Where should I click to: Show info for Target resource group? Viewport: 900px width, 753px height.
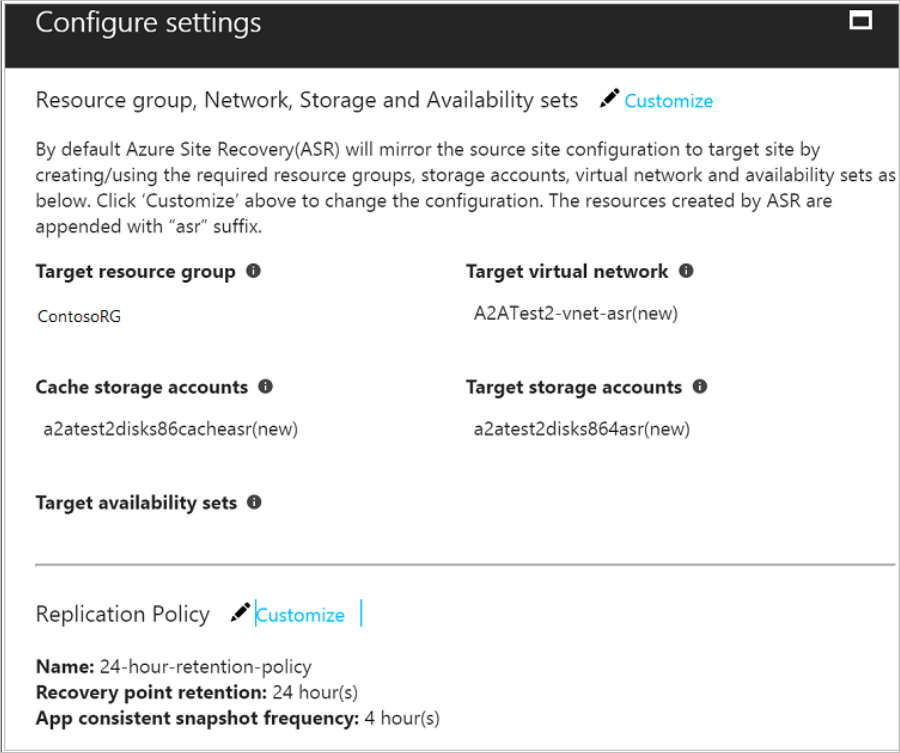(253, 271)
